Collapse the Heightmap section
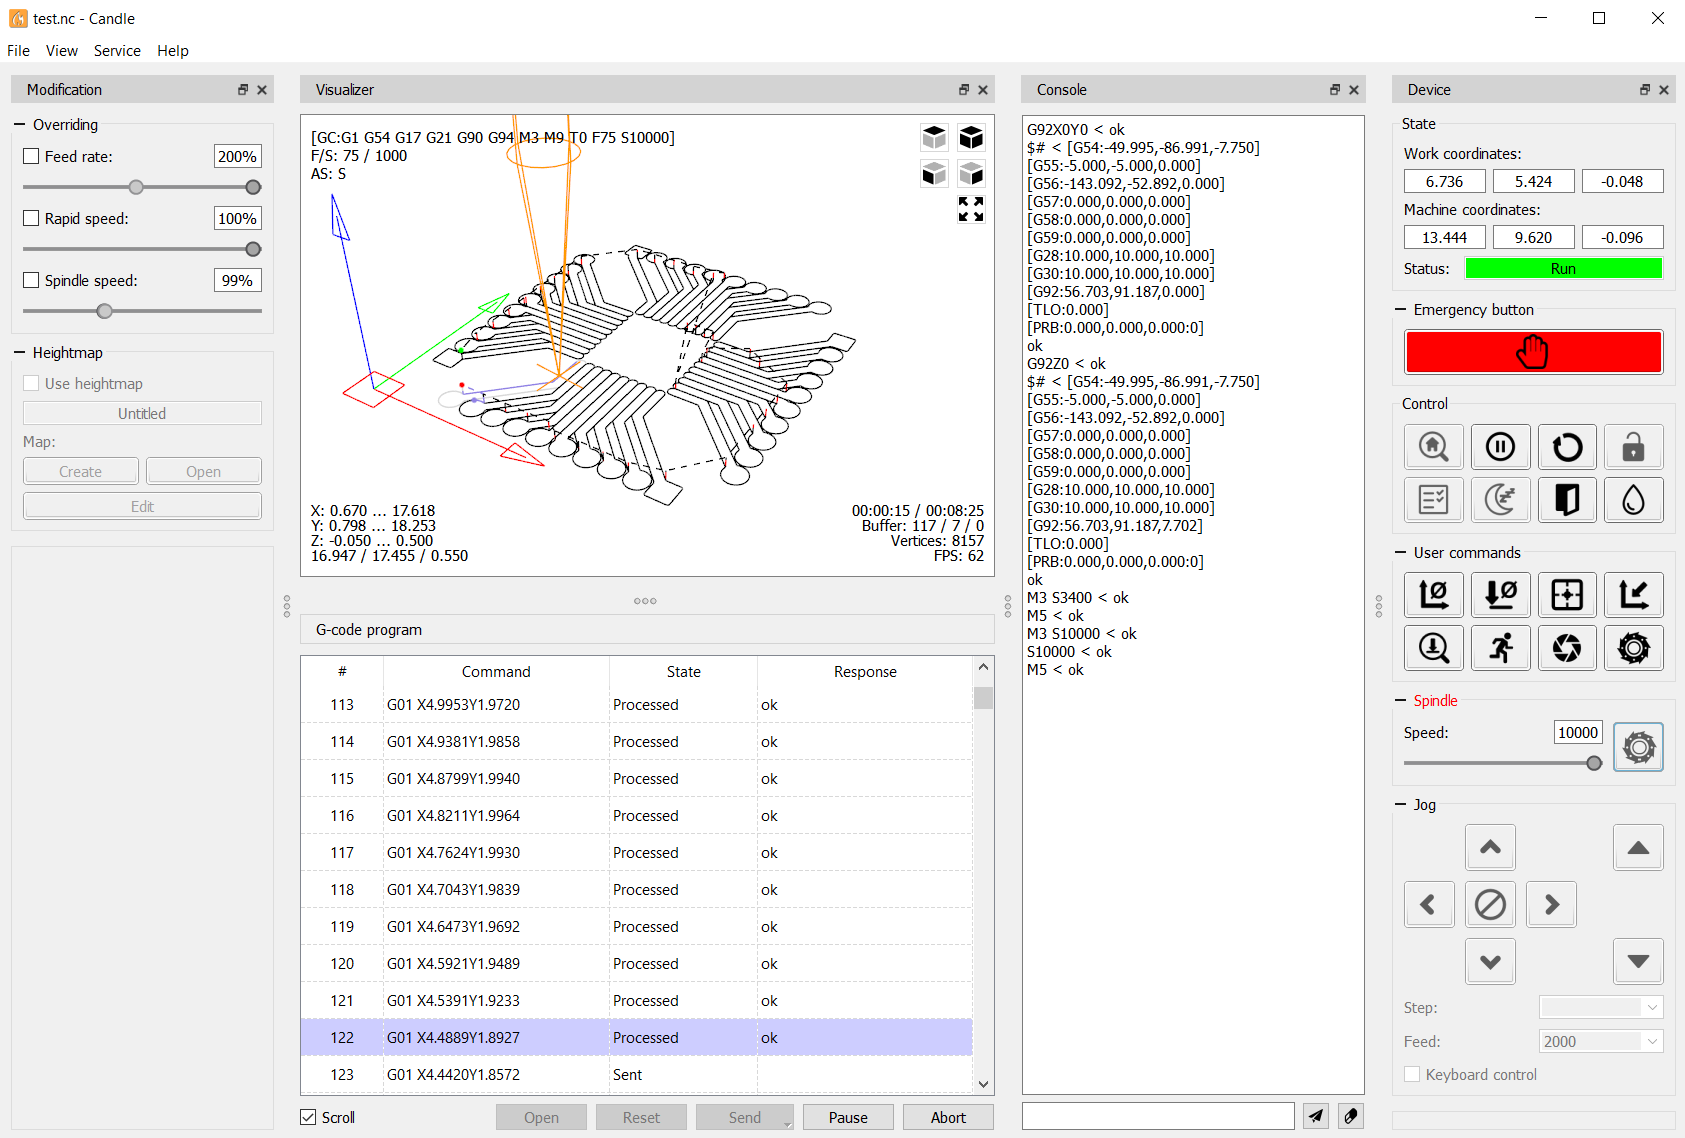1685x1138 pixels. (20, 353)
